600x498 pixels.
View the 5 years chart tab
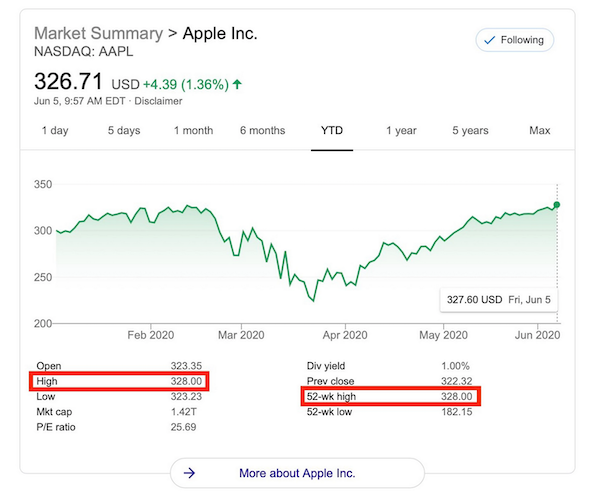point(470,131)
